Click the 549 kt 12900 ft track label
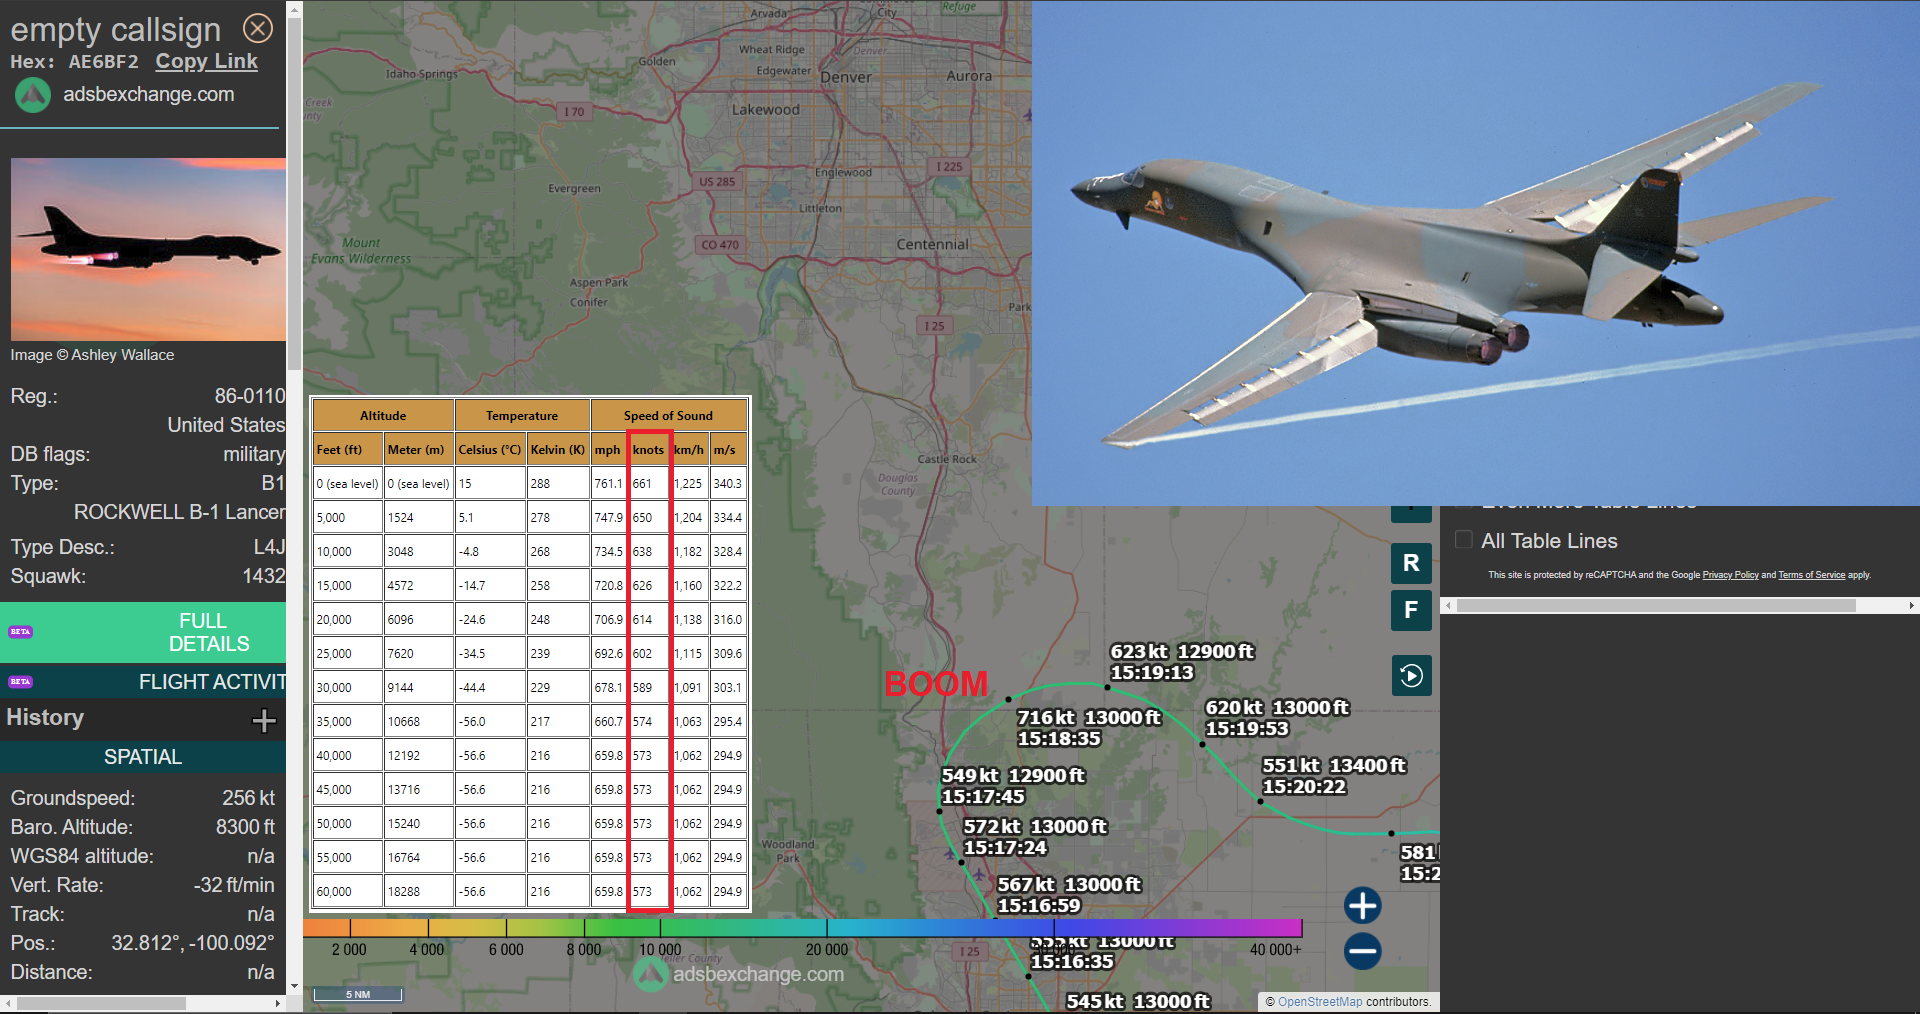Image resolution: width=1920 pixels, height=1014 pixels. (1013, 786)
